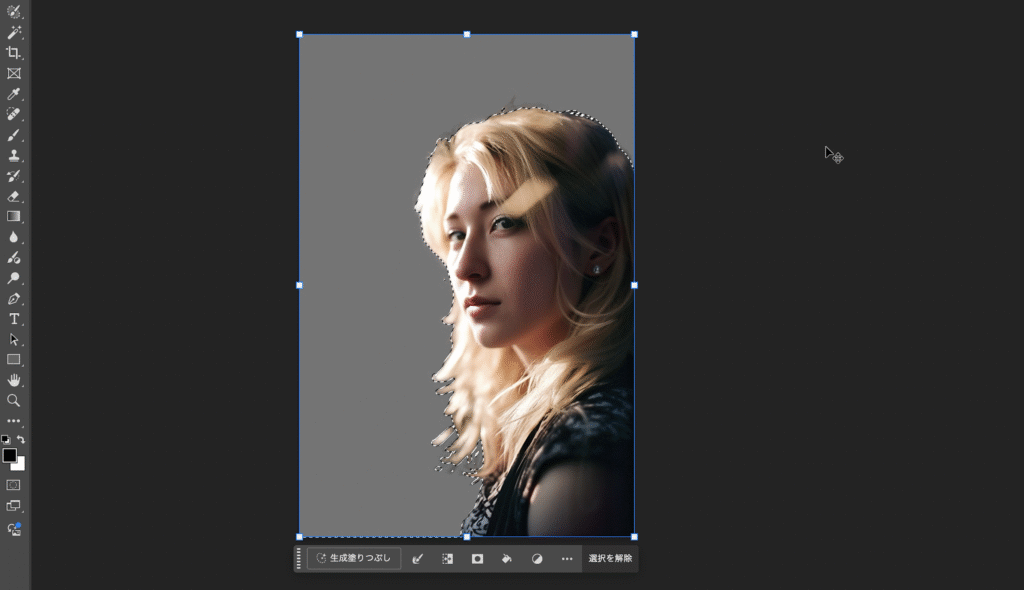
Task: Click the woman's earring in the photo
Action: [x=596, y=269]
